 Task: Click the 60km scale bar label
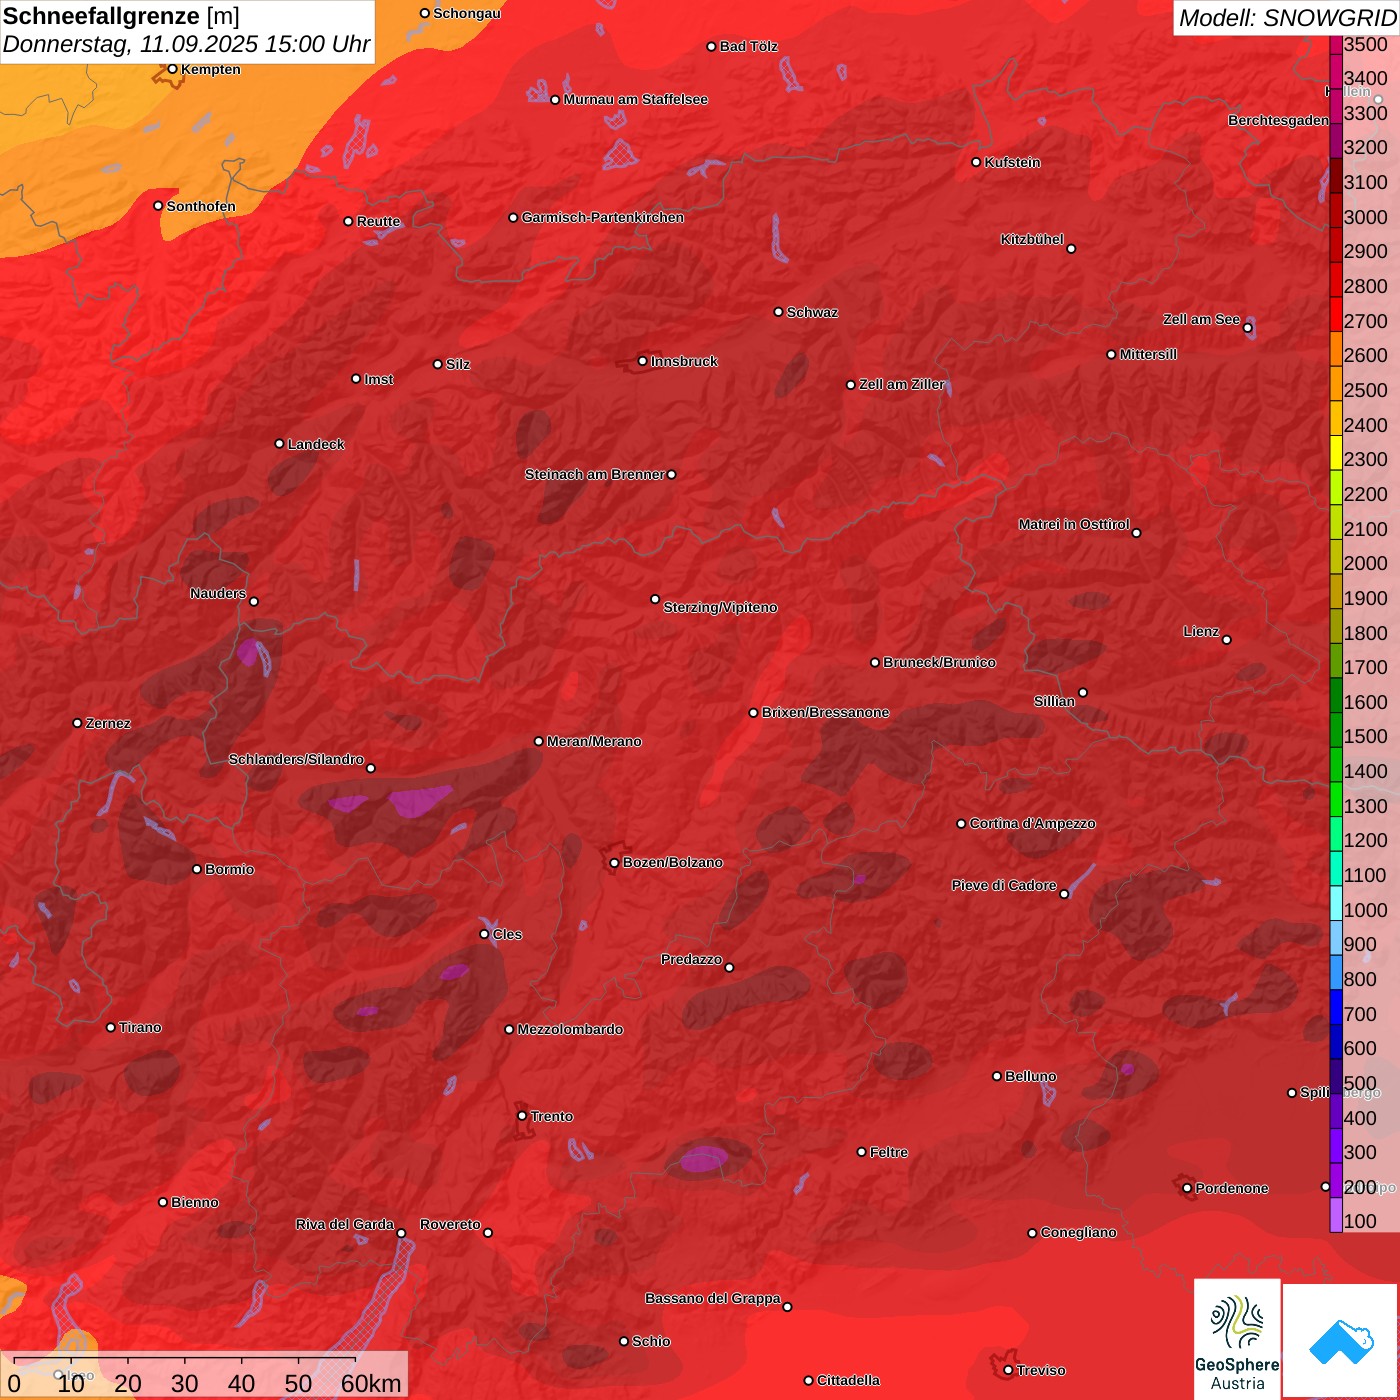[371, 1384]
